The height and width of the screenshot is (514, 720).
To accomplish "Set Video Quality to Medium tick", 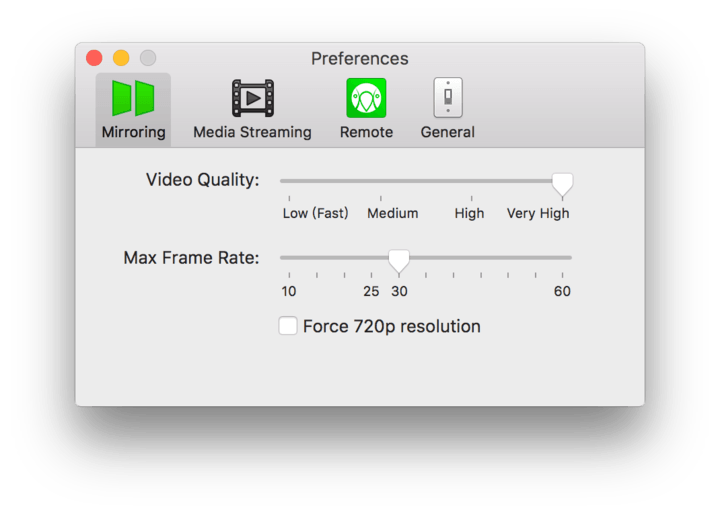I will point(380,198).
